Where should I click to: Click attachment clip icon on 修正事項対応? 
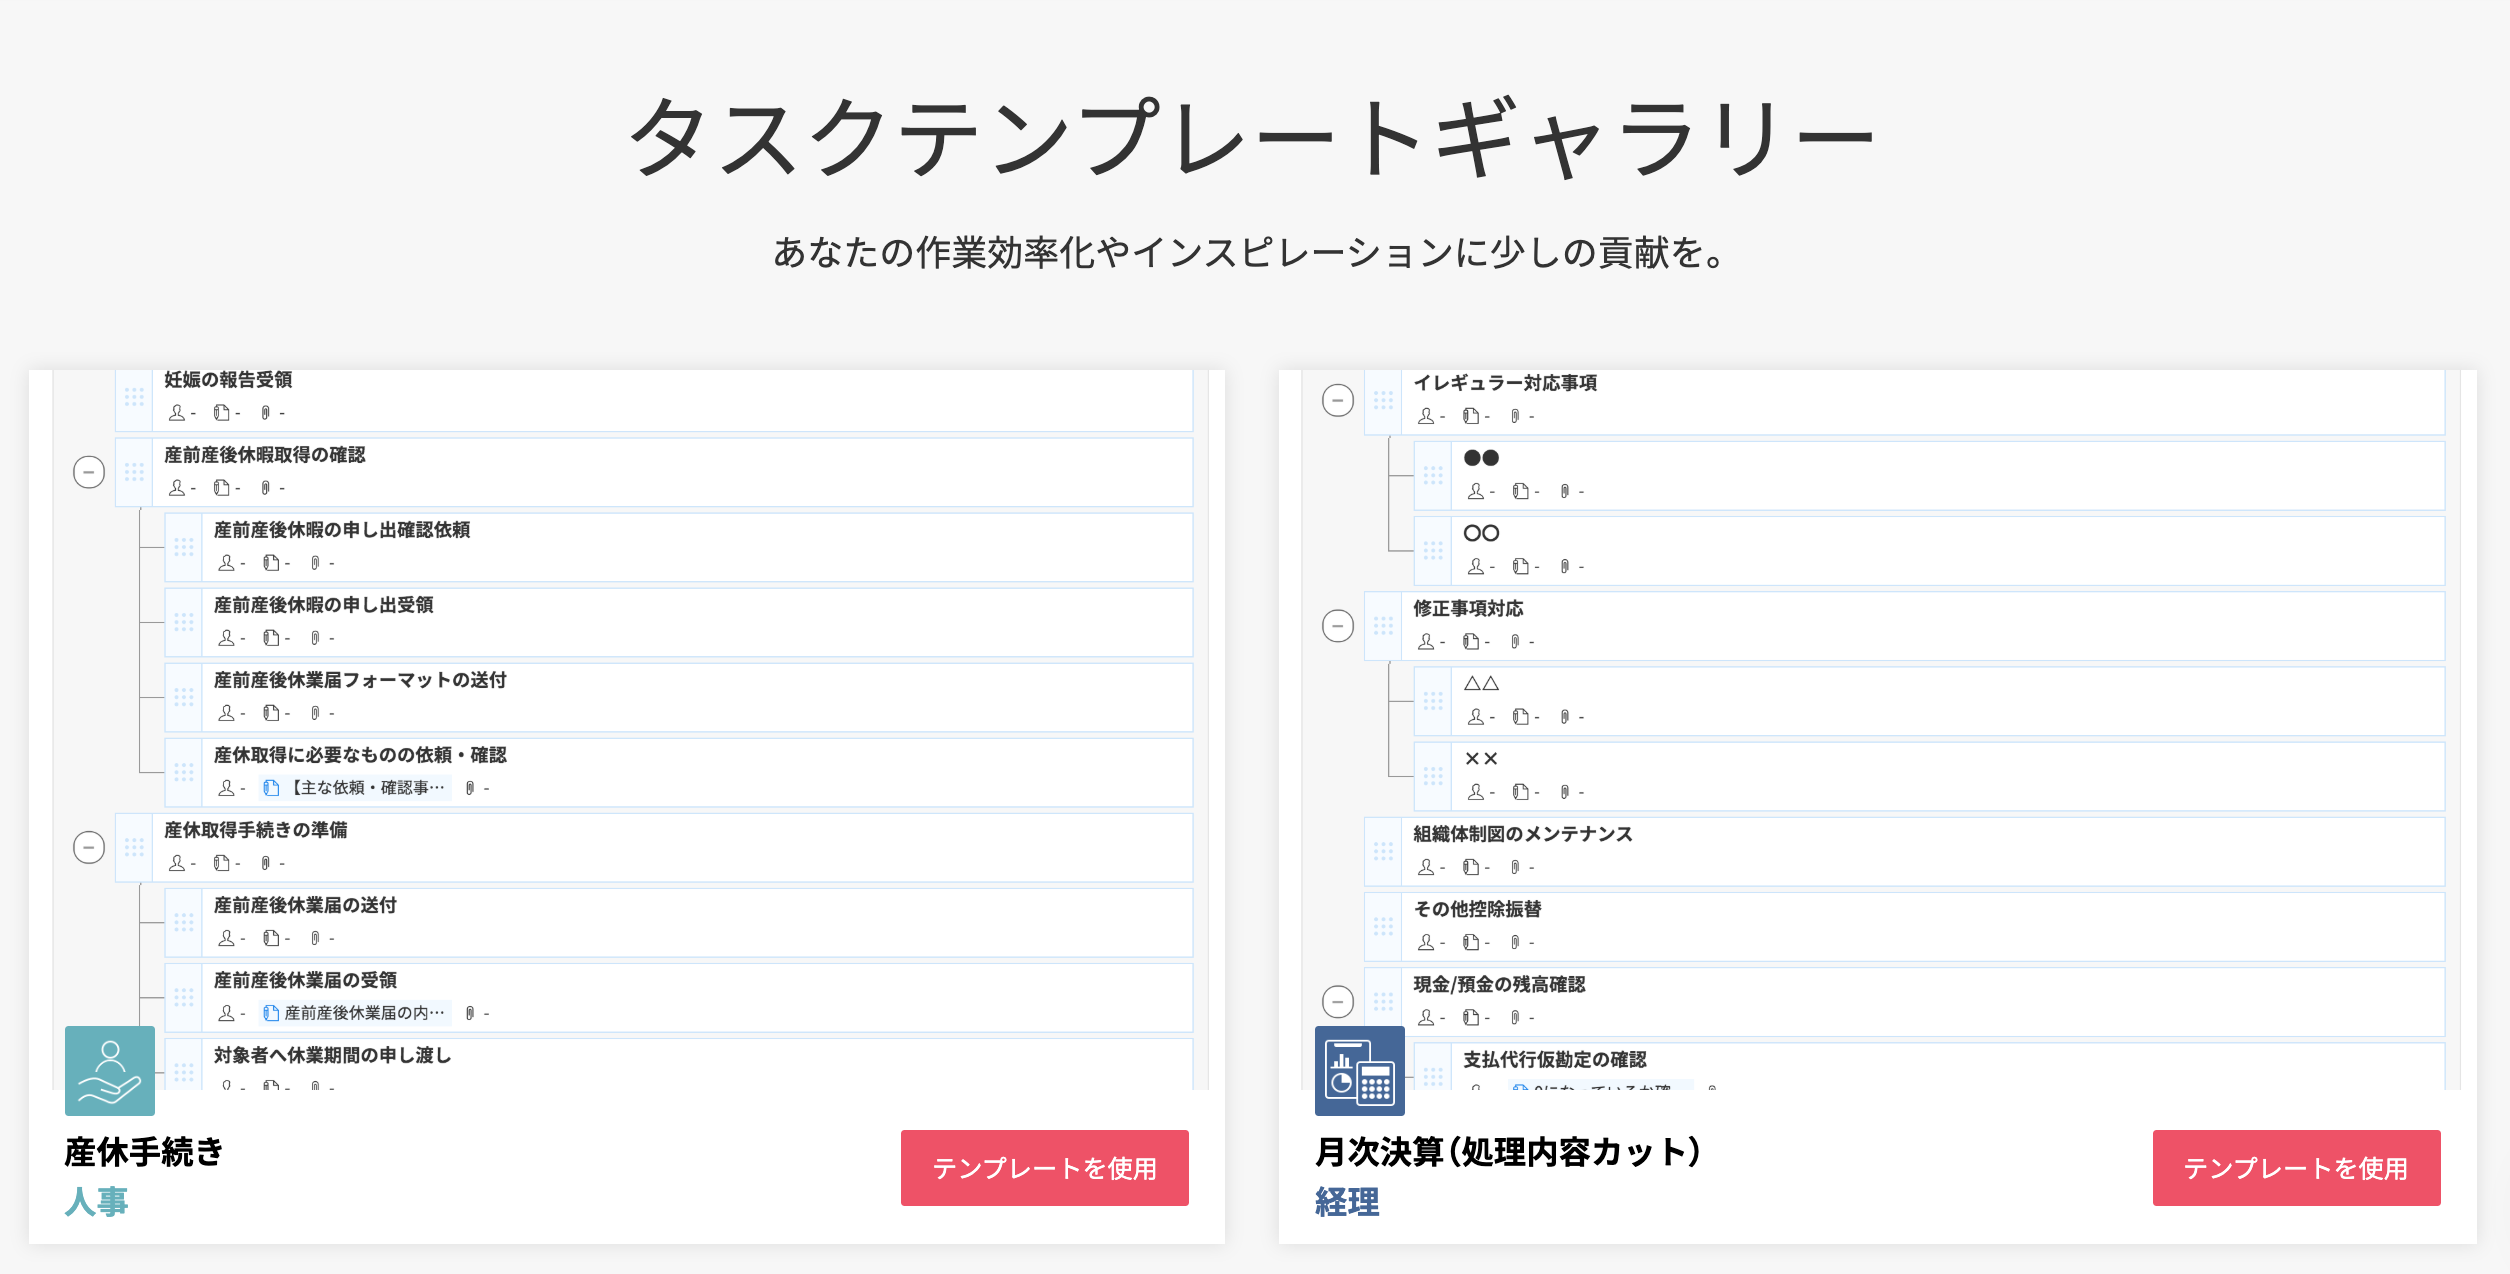pyautogui.click(x=1515, y=641)
